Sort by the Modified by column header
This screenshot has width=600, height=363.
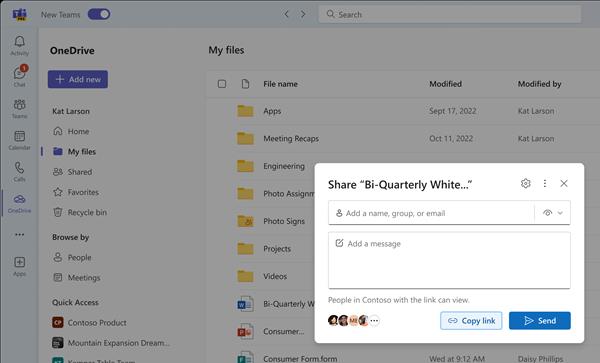click(x=540, y=84)
